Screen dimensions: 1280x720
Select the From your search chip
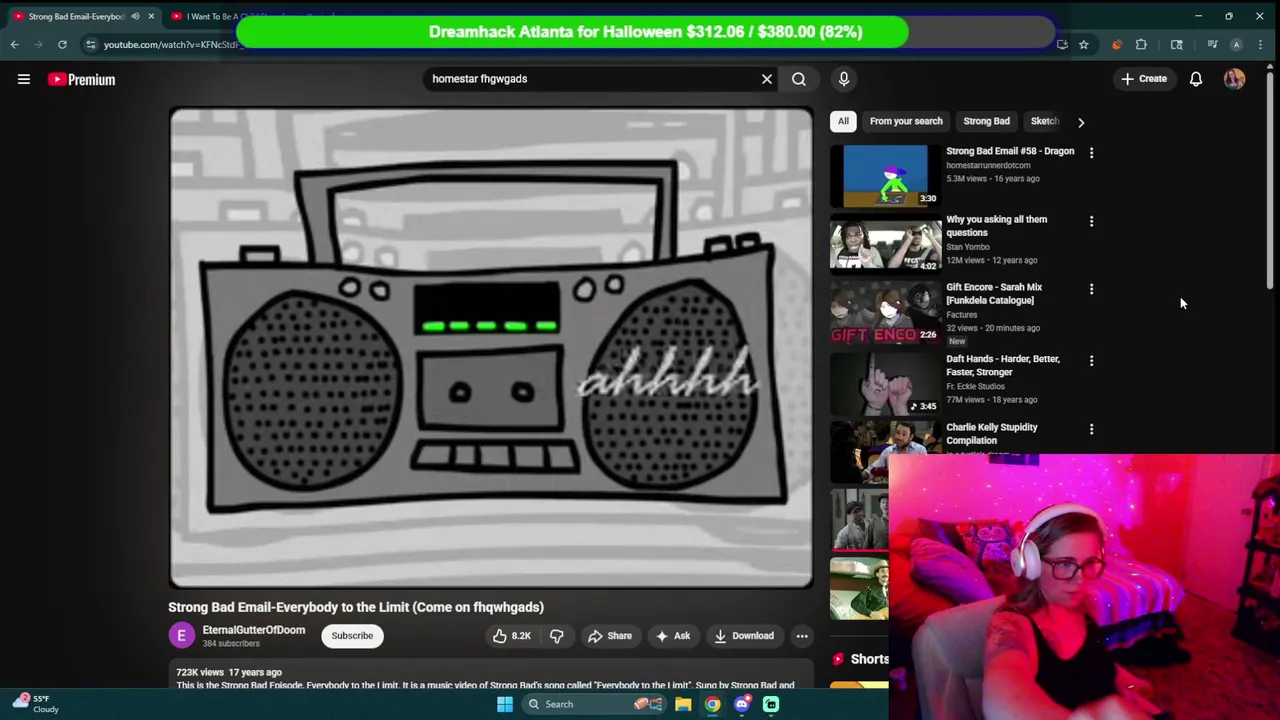pyautogui.click(x=906, y=121)
